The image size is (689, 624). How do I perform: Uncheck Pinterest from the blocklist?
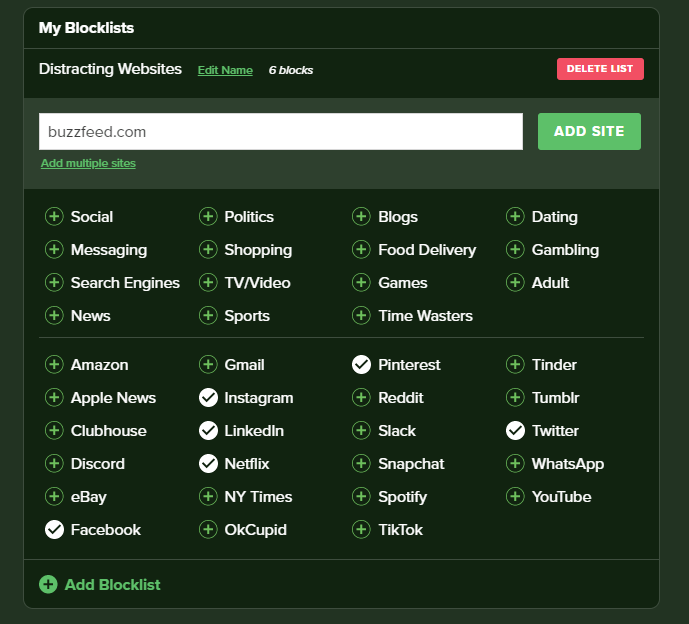(361, 365)
